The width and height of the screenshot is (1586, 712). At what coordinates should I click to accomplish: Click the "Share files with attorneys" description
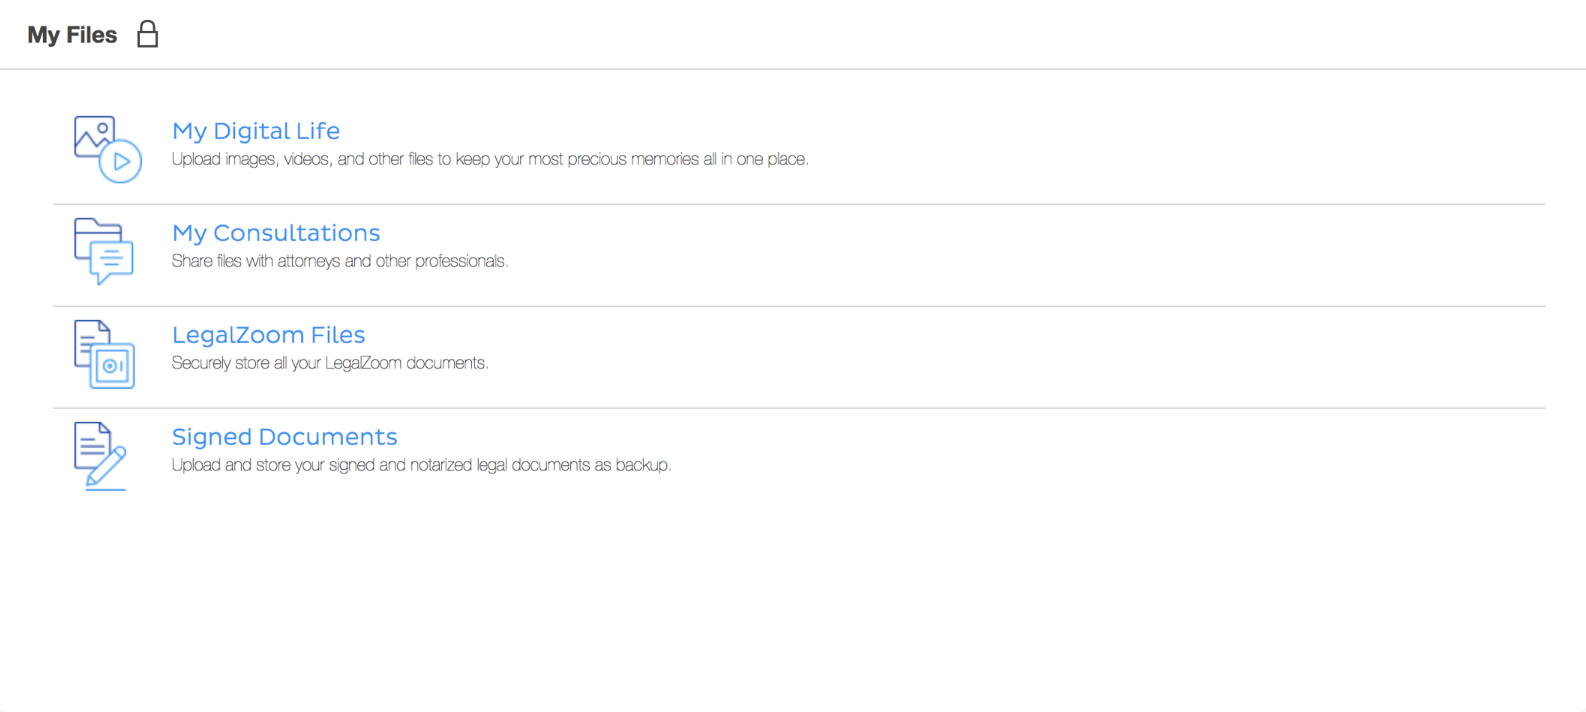(340, 261)
